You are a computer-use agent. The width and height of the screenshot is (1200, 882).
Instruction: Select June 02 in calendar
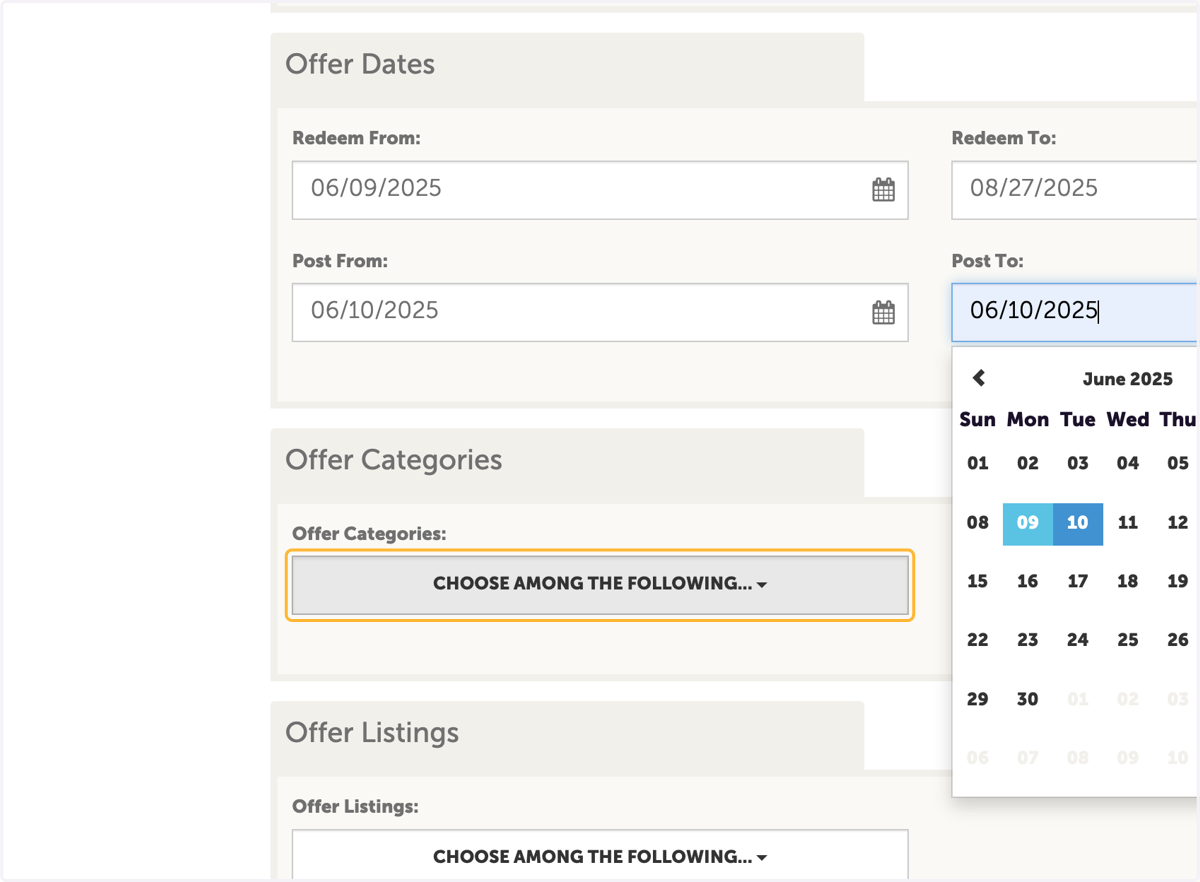coord(1028,463)
